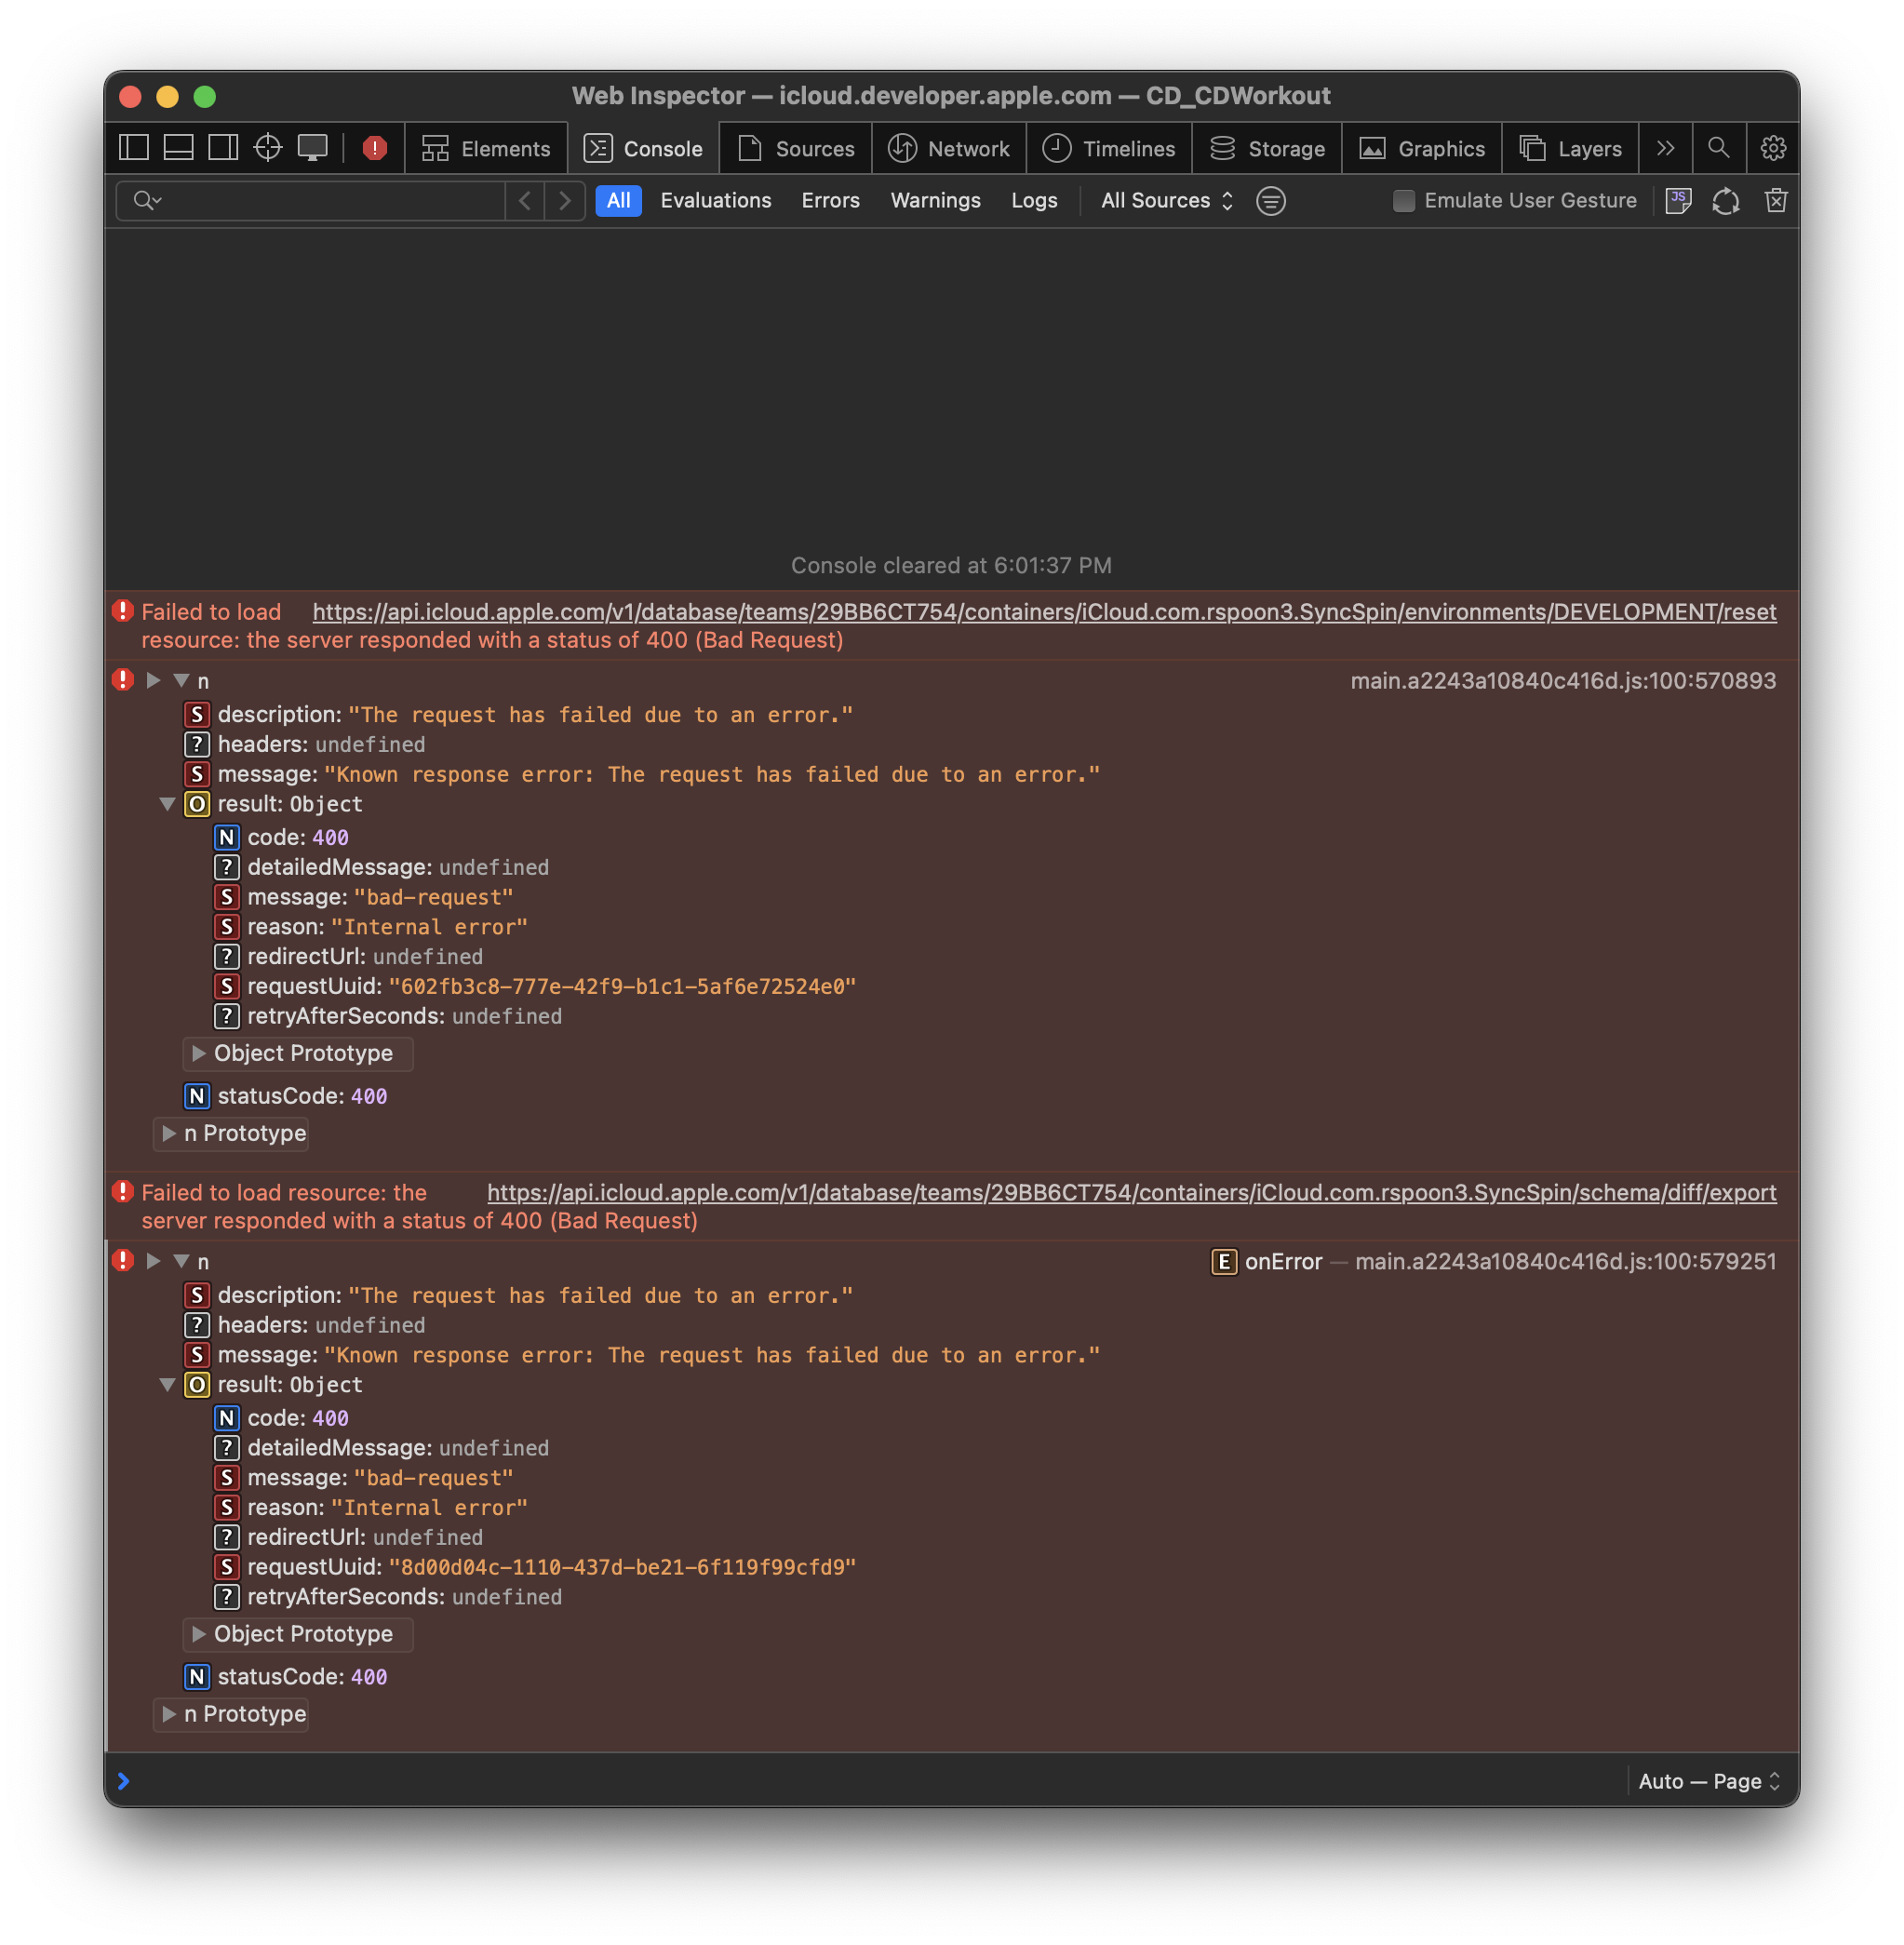The width and height of the screenshot is (1904, 1945).
Task: Expand second Object Prototype
Action: (x=198, y=1634)
